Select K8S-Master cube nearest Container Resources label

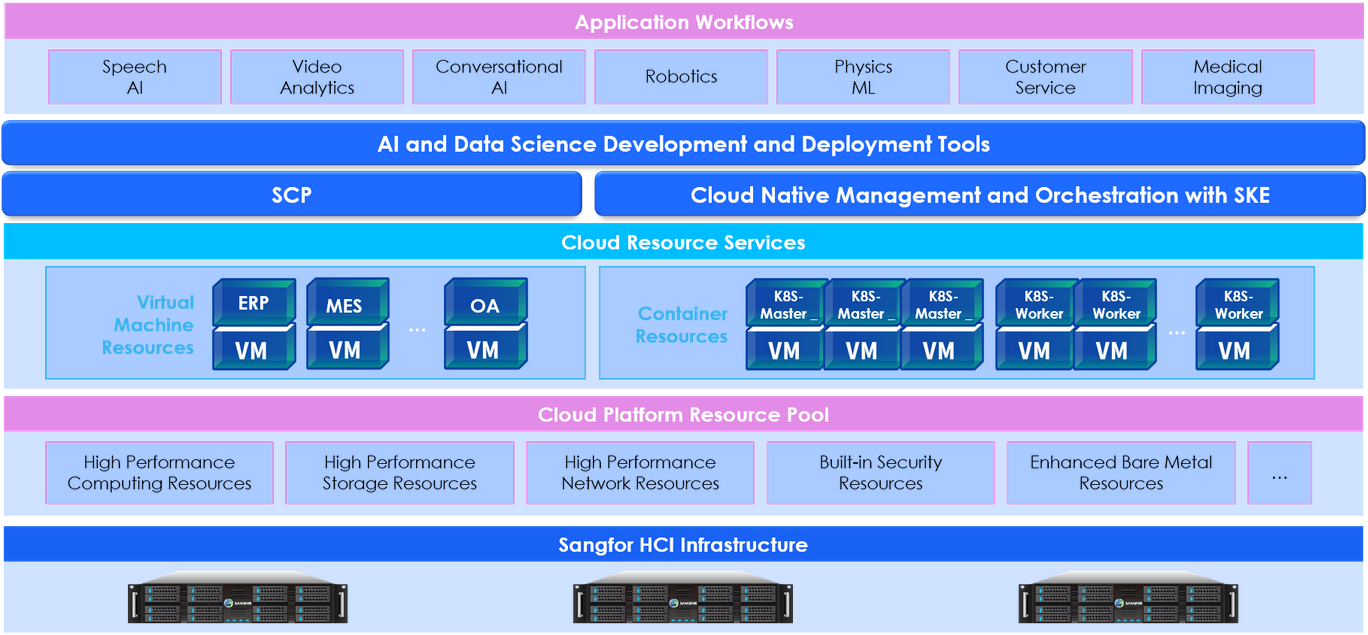coord(786,303)
